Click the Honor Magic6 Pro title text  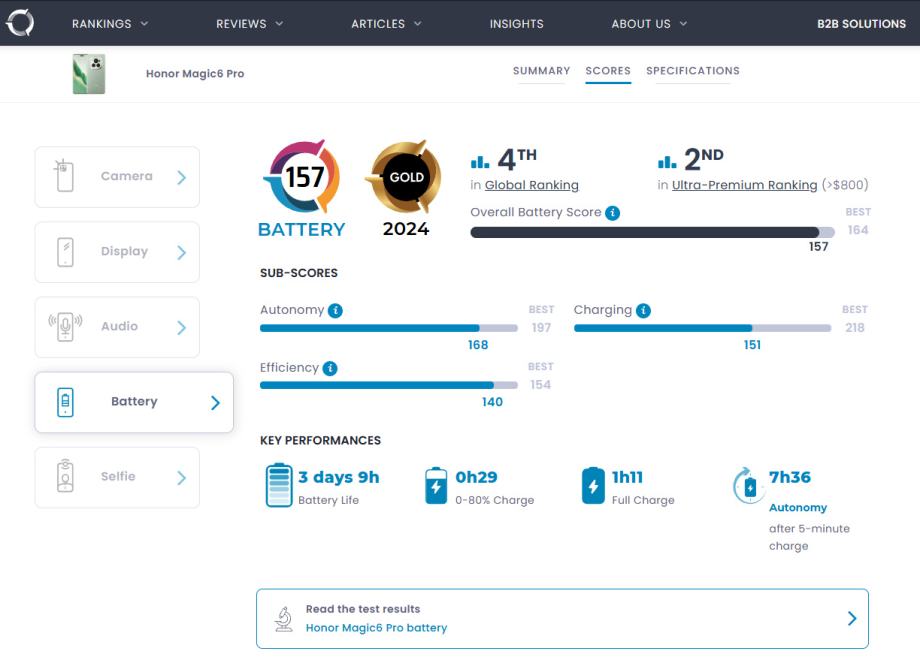pos(195,74)
